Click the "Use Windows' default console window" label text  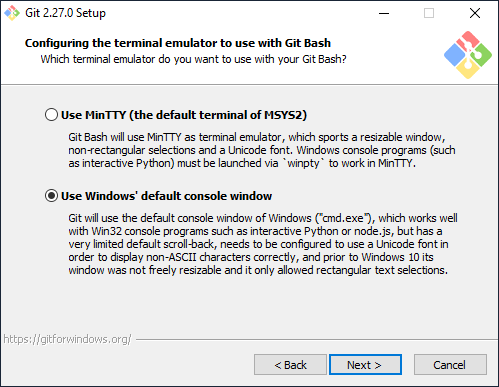tap(166, 196)
